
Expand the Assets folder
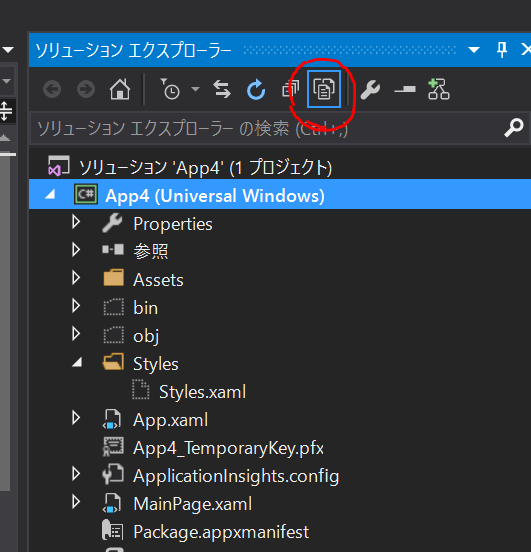[76, 278]
